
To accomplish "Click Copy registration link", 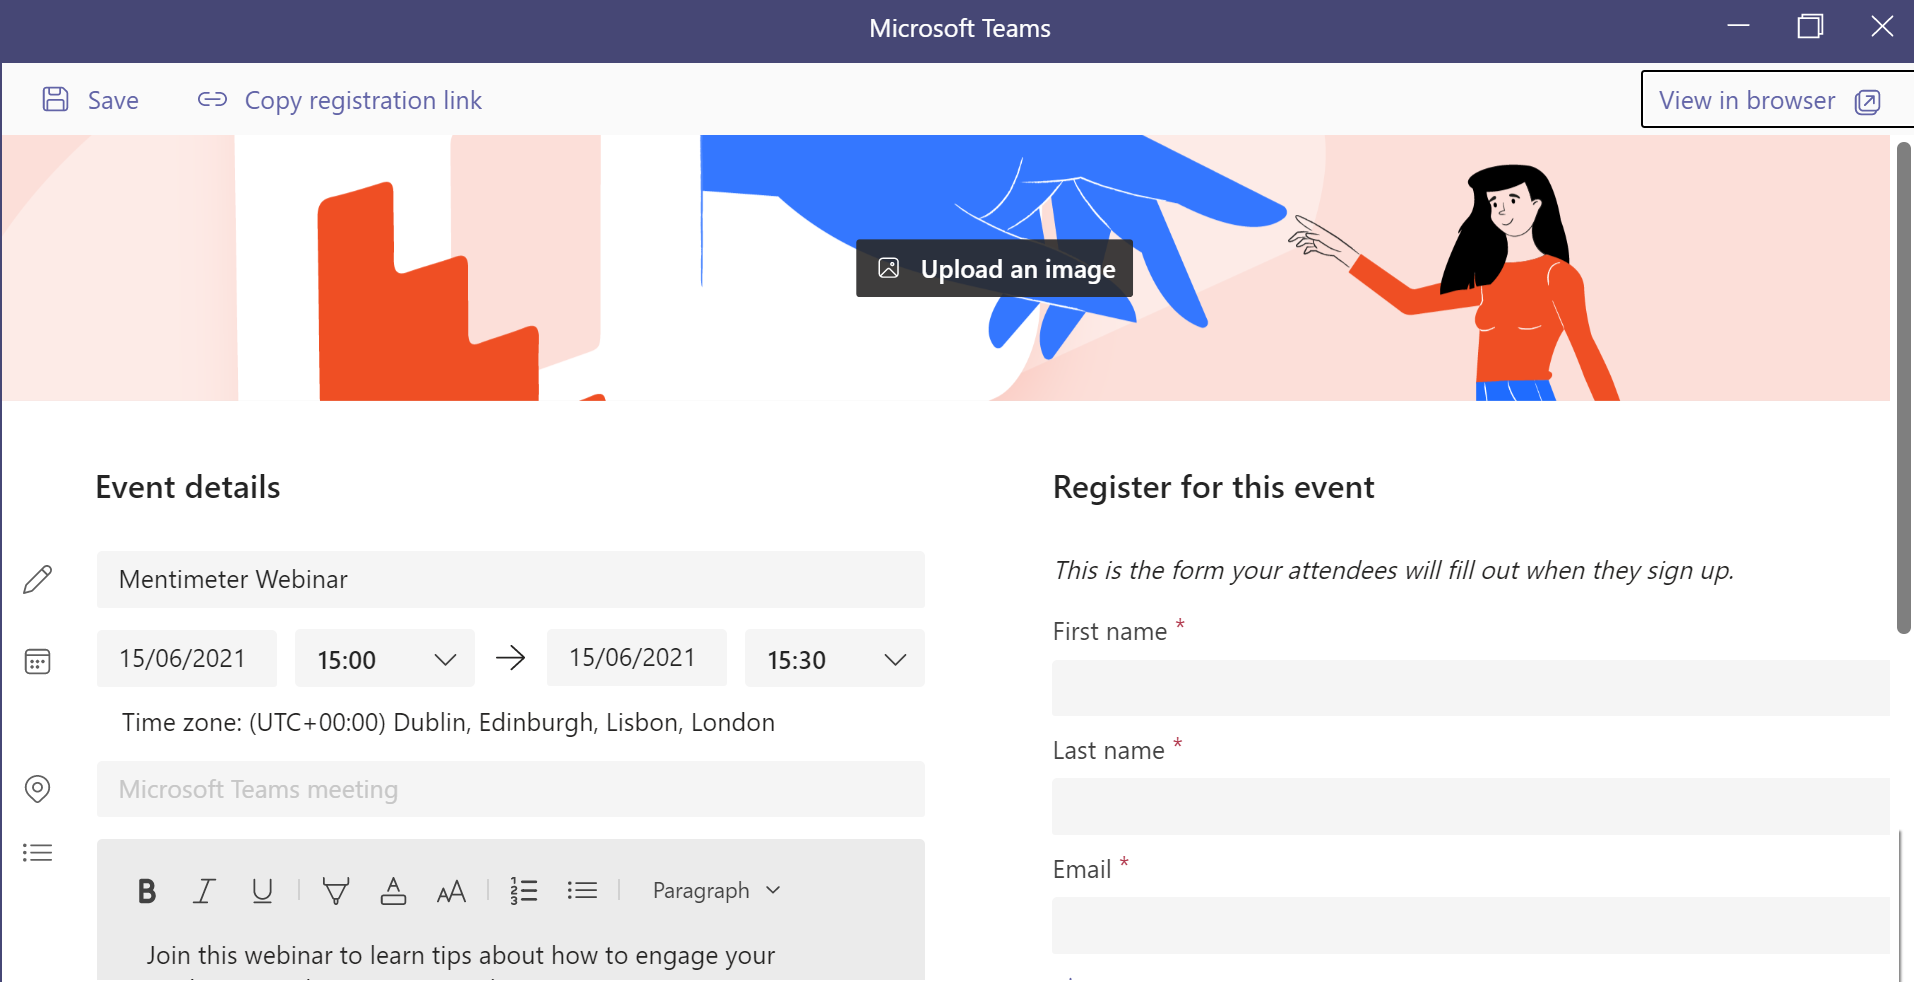I will point(340,100).
